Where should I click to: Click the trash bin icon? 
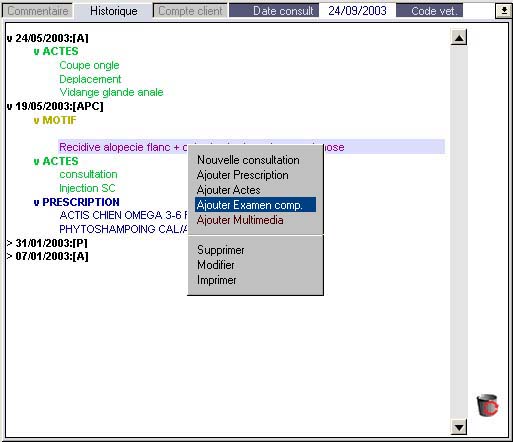(x=487, y=405)
